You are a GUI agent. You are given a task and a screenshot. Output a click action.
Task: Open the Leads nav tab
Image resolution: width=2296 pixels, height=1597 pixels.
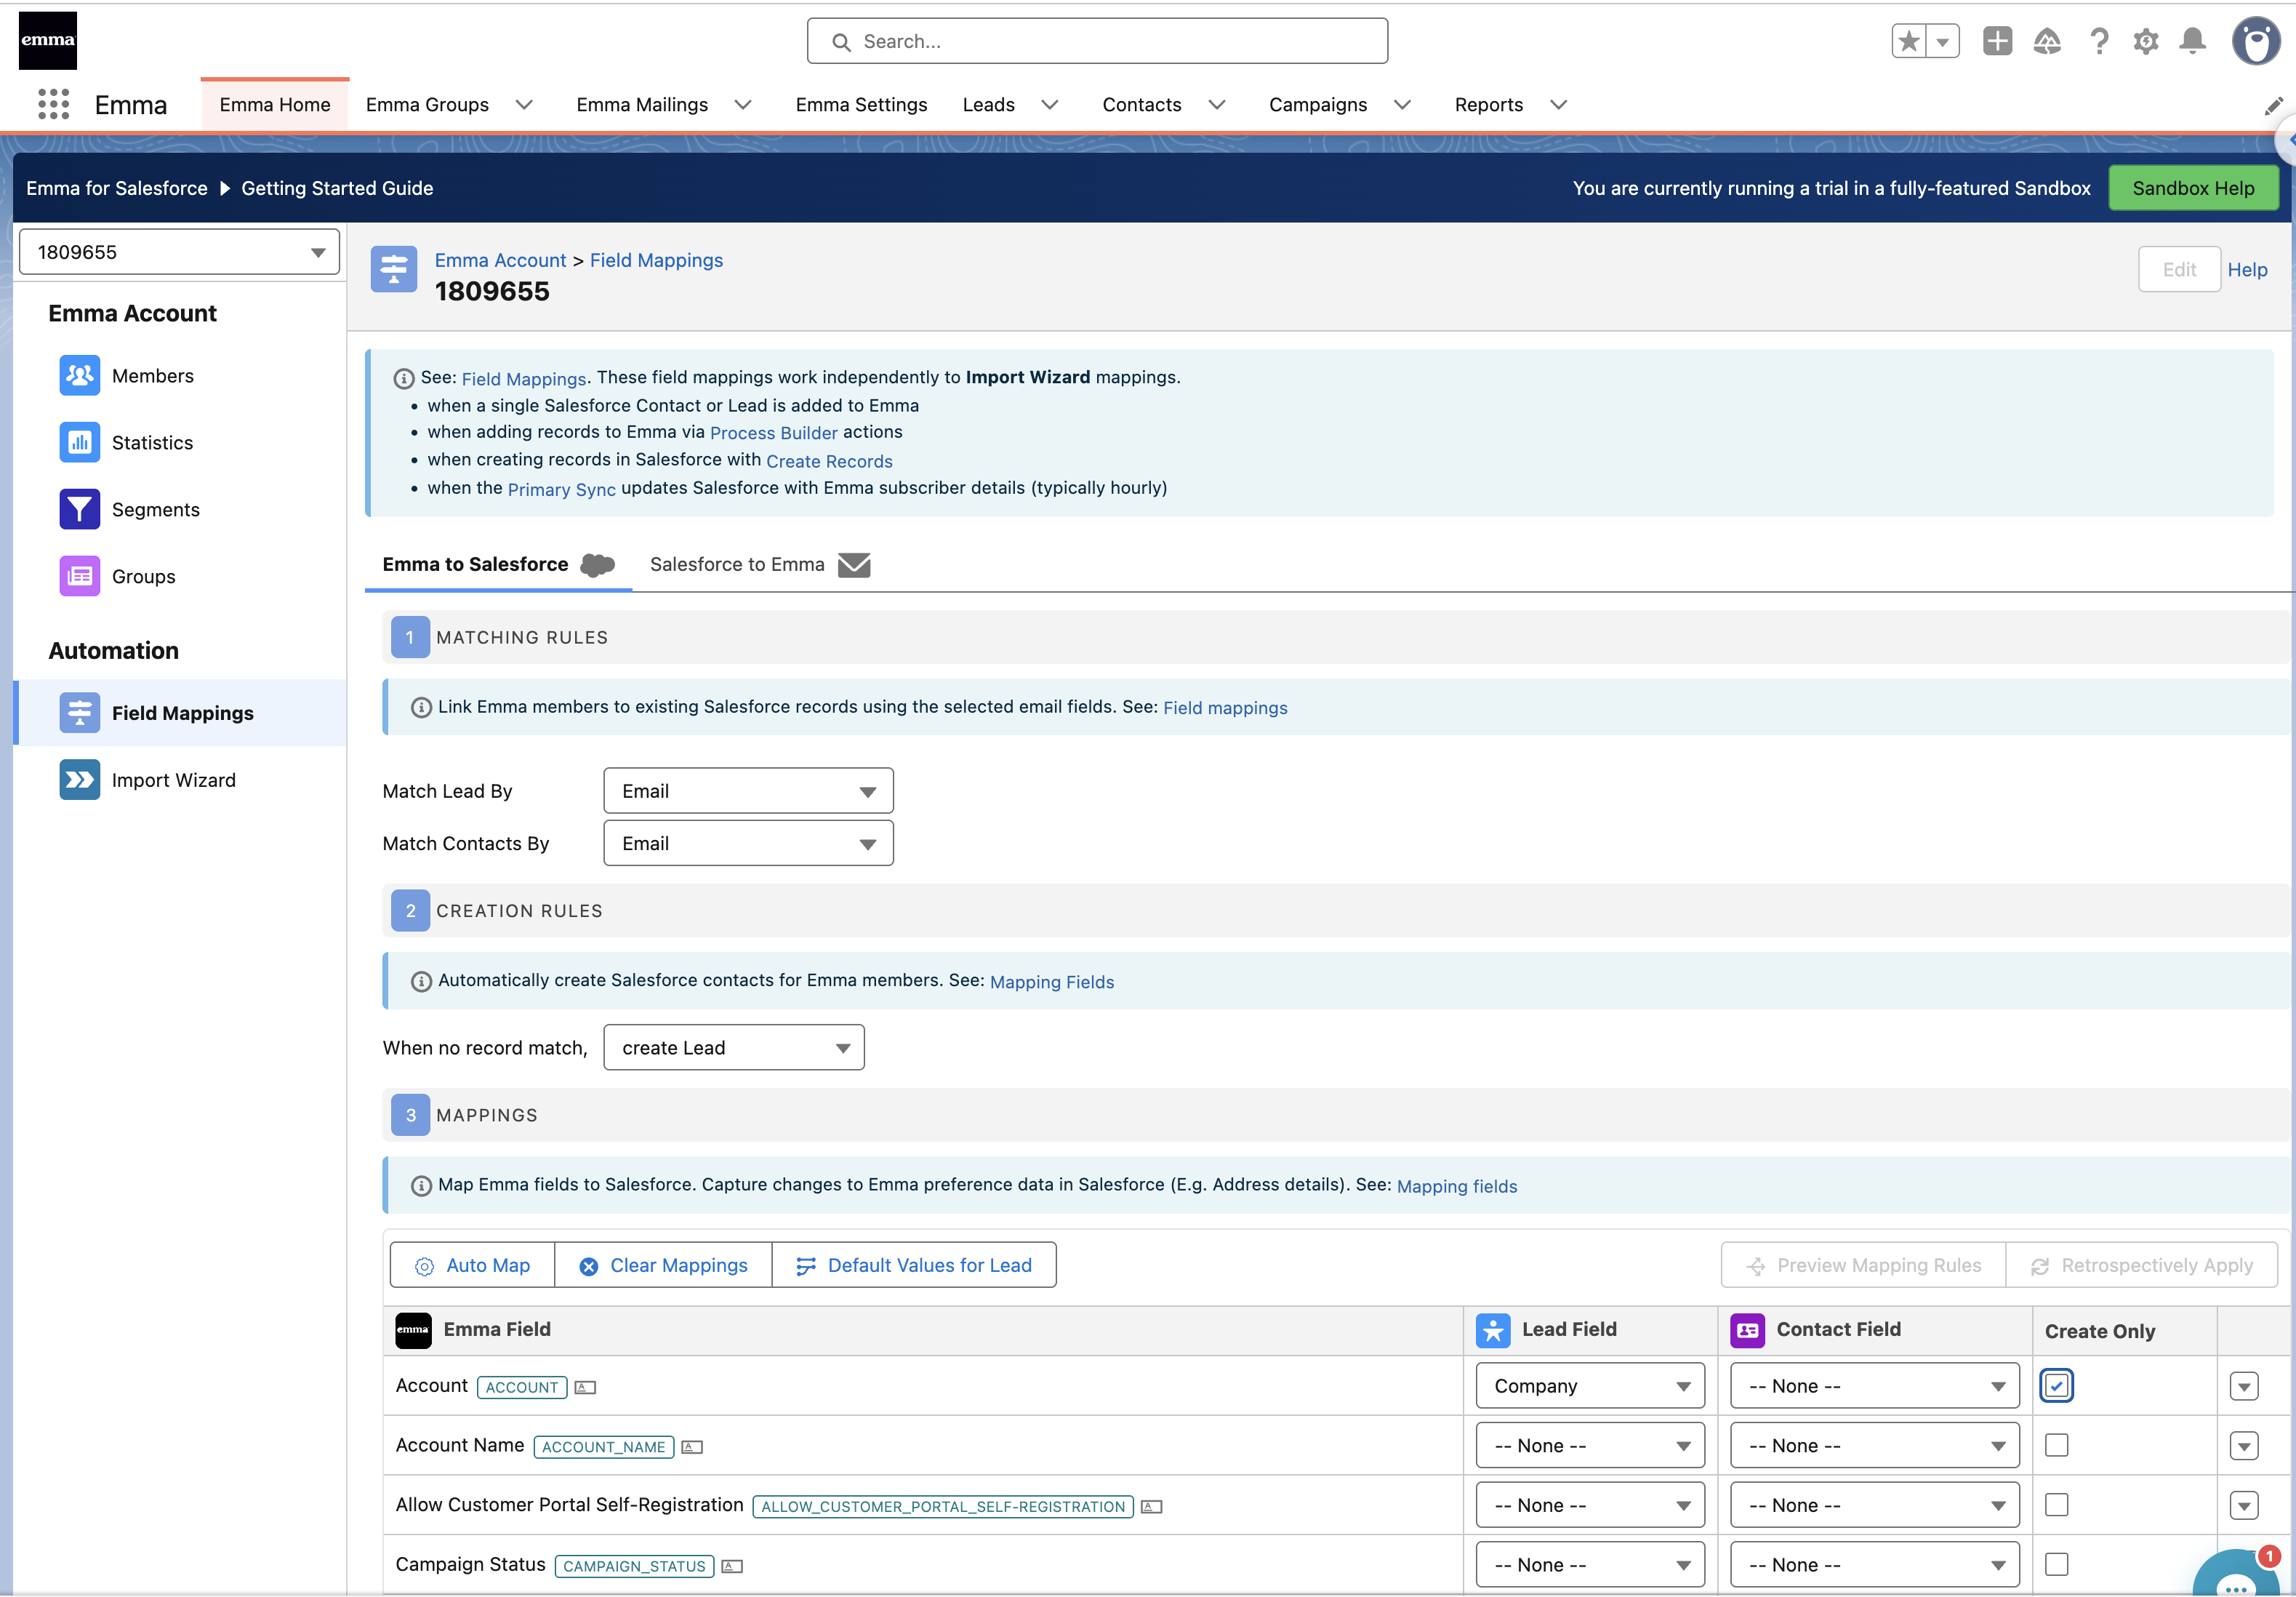pyautogui.click(x=988, y=105)
